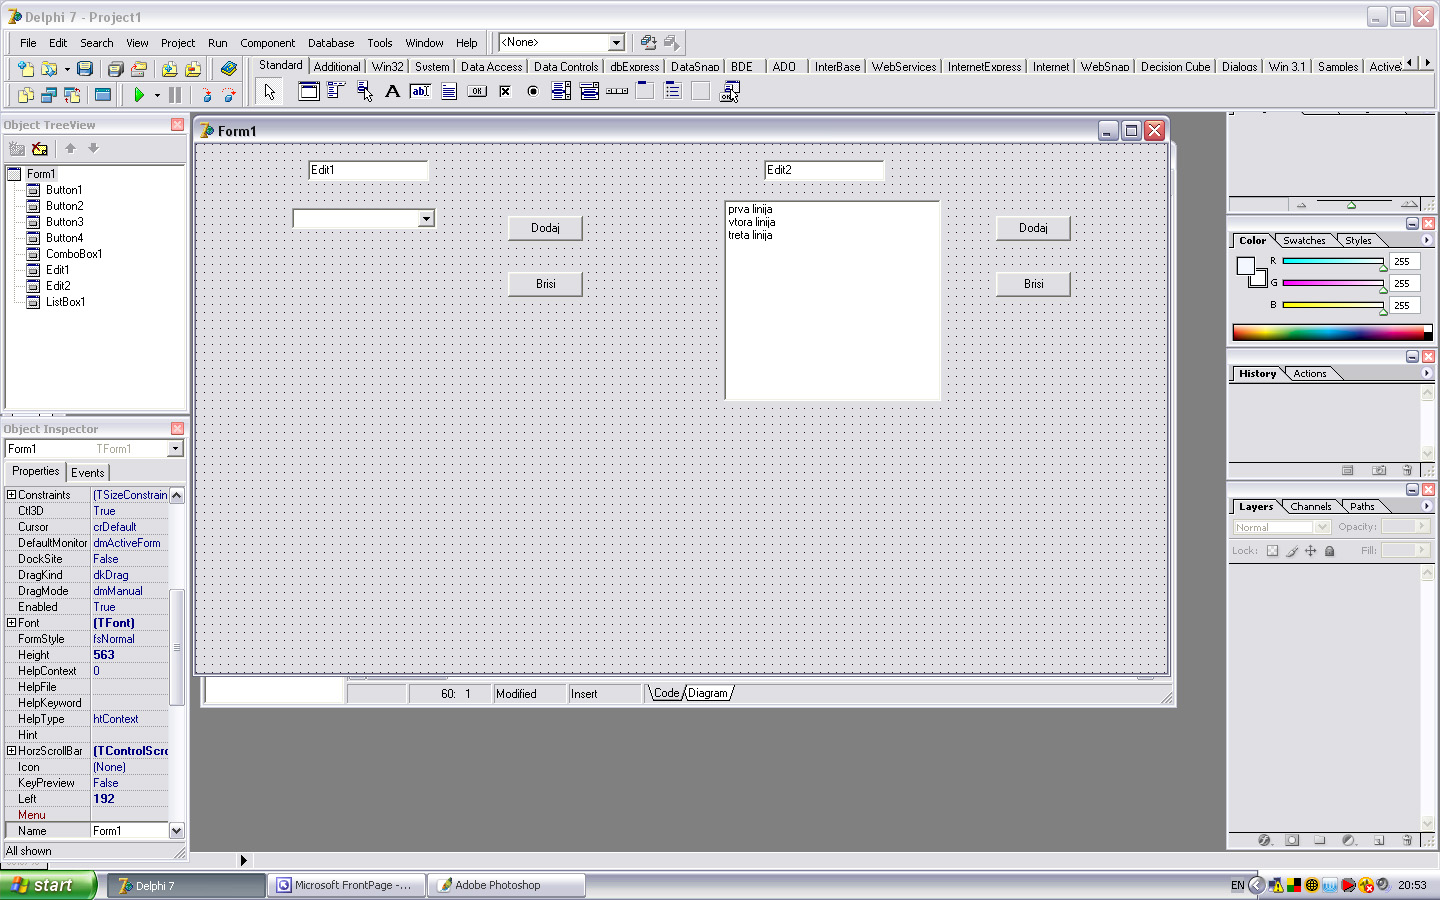Click Brisi button next to ComboBox1
Viewport: 1440px width, 900px height.
pos(545,284)
